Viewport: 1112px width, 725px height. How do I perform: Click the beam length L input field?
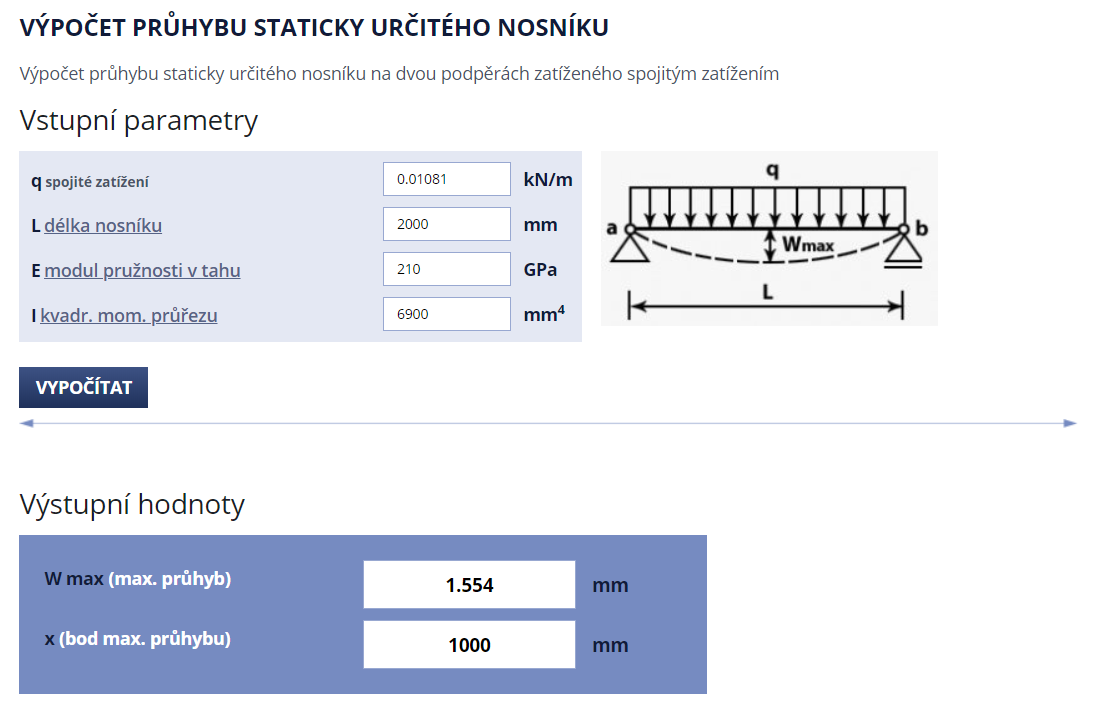(x=446, y=224)
